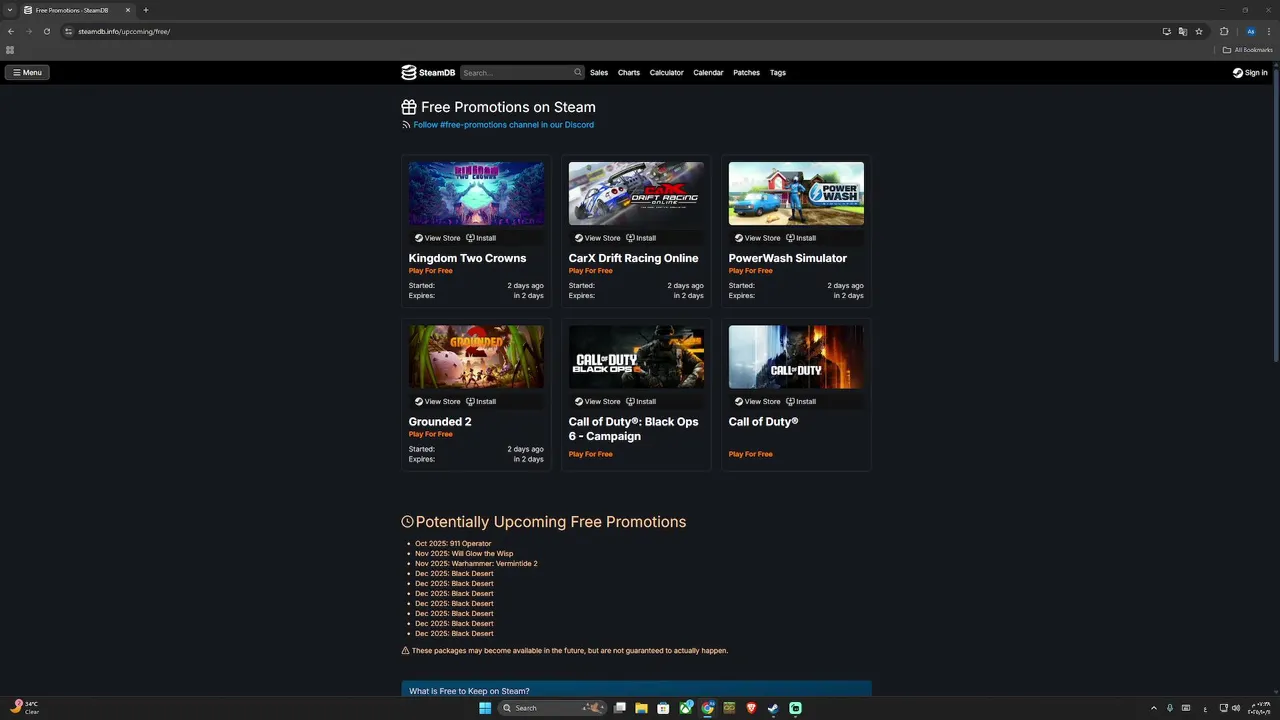Bookmark this page with the star icon
1280x720 pixels.
click(1199, 31)
